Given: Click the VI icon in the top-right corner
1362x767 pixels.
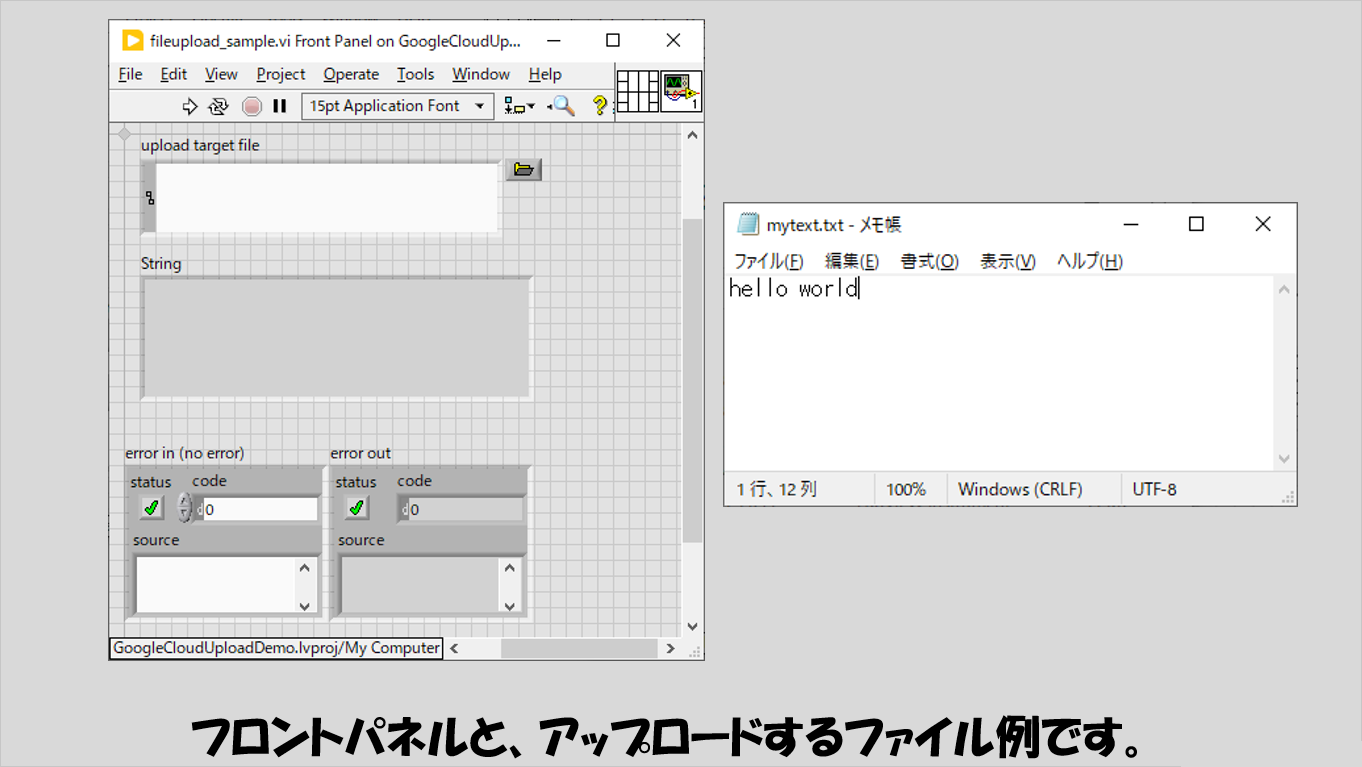Looking at the screenshot, I should click(x=681, y=91).
